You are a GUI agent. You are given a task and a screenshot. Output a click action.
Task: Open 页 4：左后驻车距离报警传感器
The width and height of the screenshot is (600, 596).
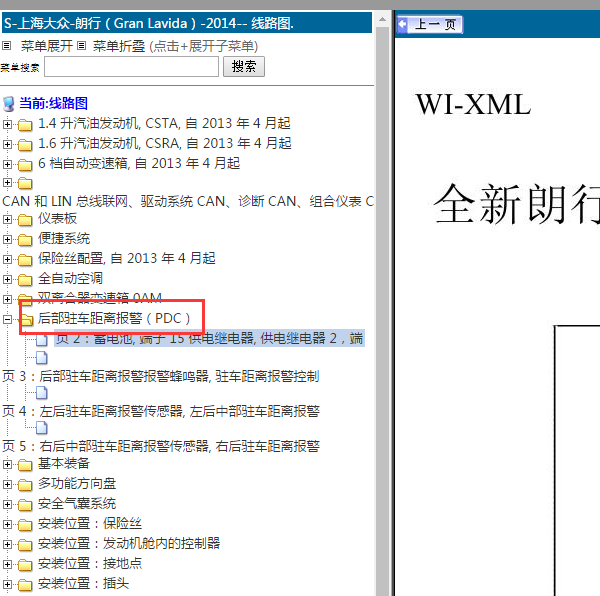(161, 411)
